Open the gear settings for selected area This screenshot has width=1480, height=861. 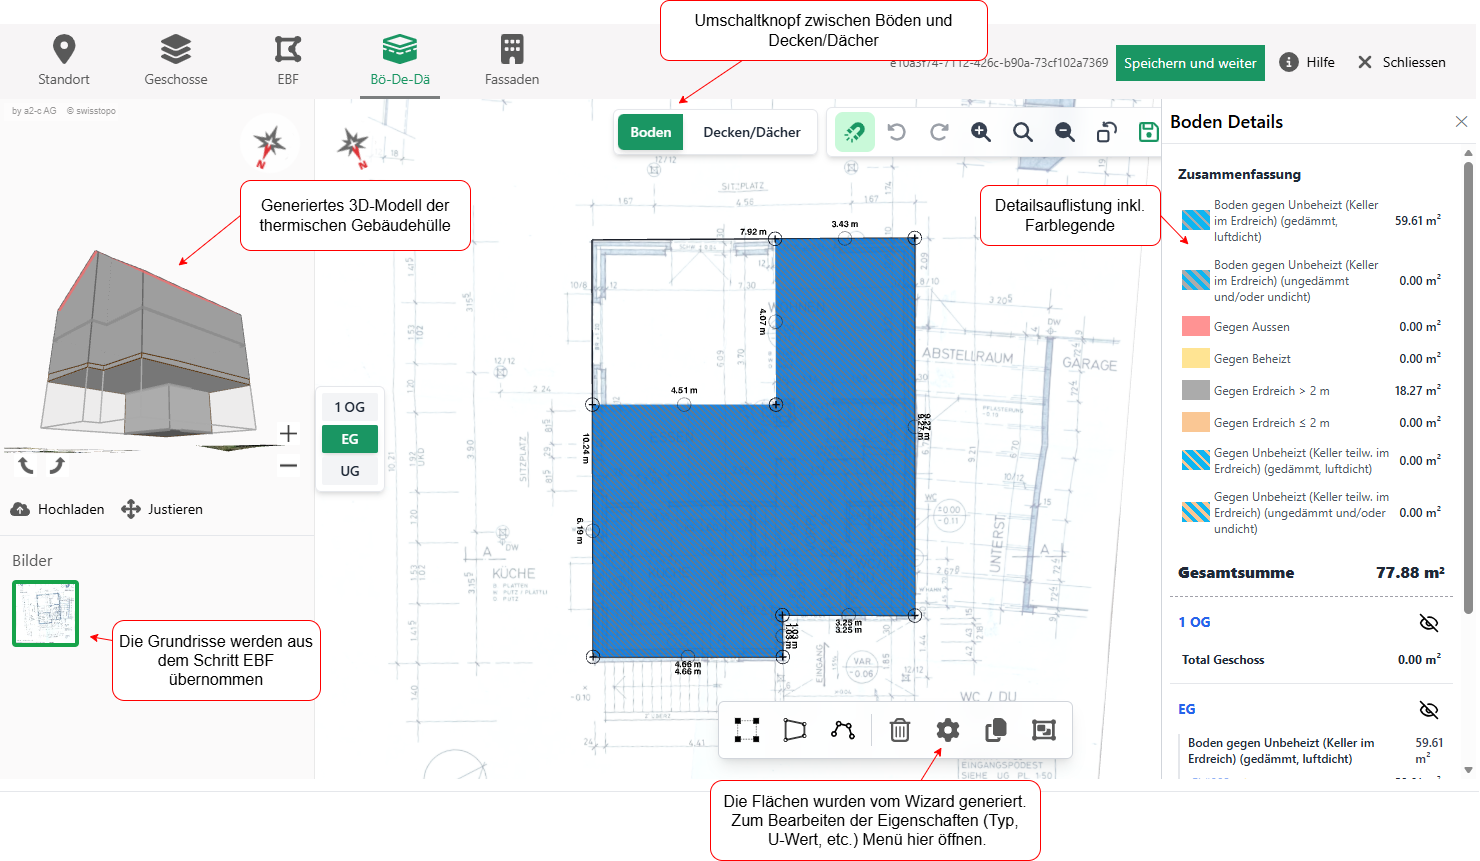tap(948, 730)
